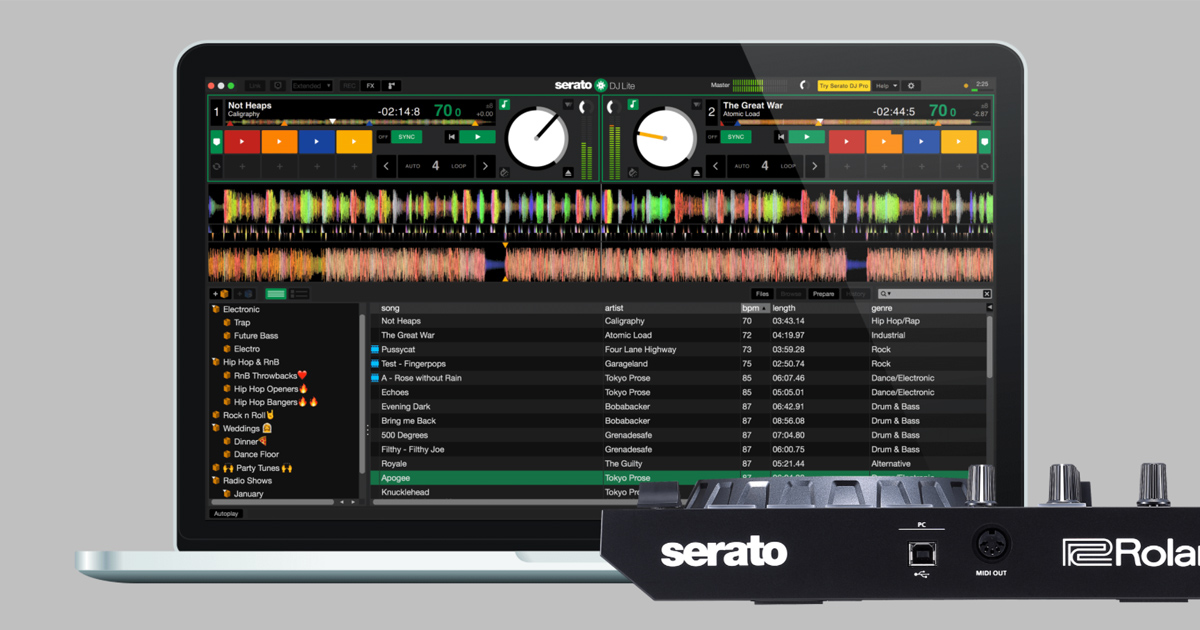
Task: Open the Help dropdown menu
Action: [x=887, y=86]
